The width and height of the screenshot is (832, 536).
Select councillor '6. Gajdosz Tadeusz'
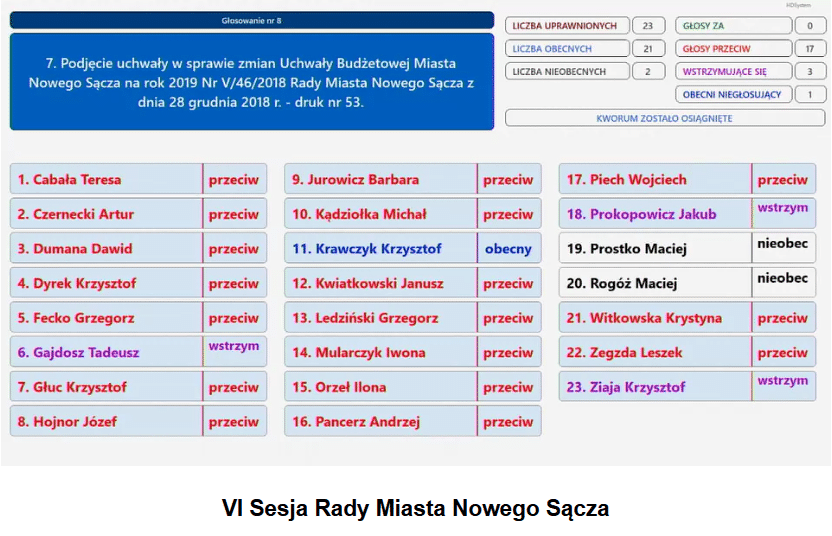(x=106, y=352)
